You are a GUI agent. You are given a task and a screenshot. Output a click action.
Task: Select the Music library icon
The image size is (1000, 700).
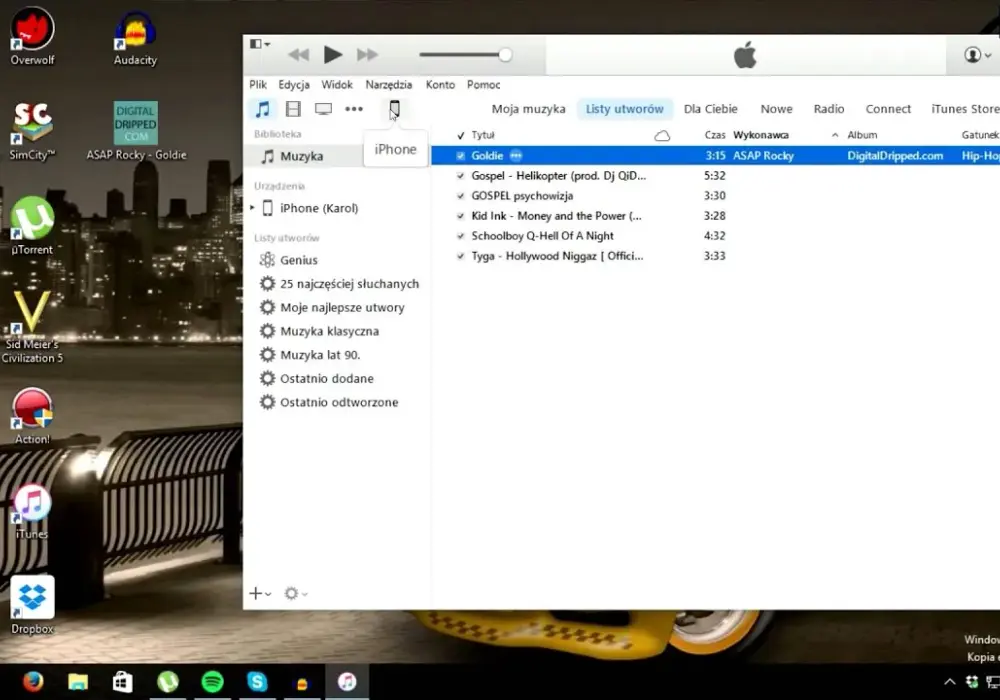coord(263,109)
